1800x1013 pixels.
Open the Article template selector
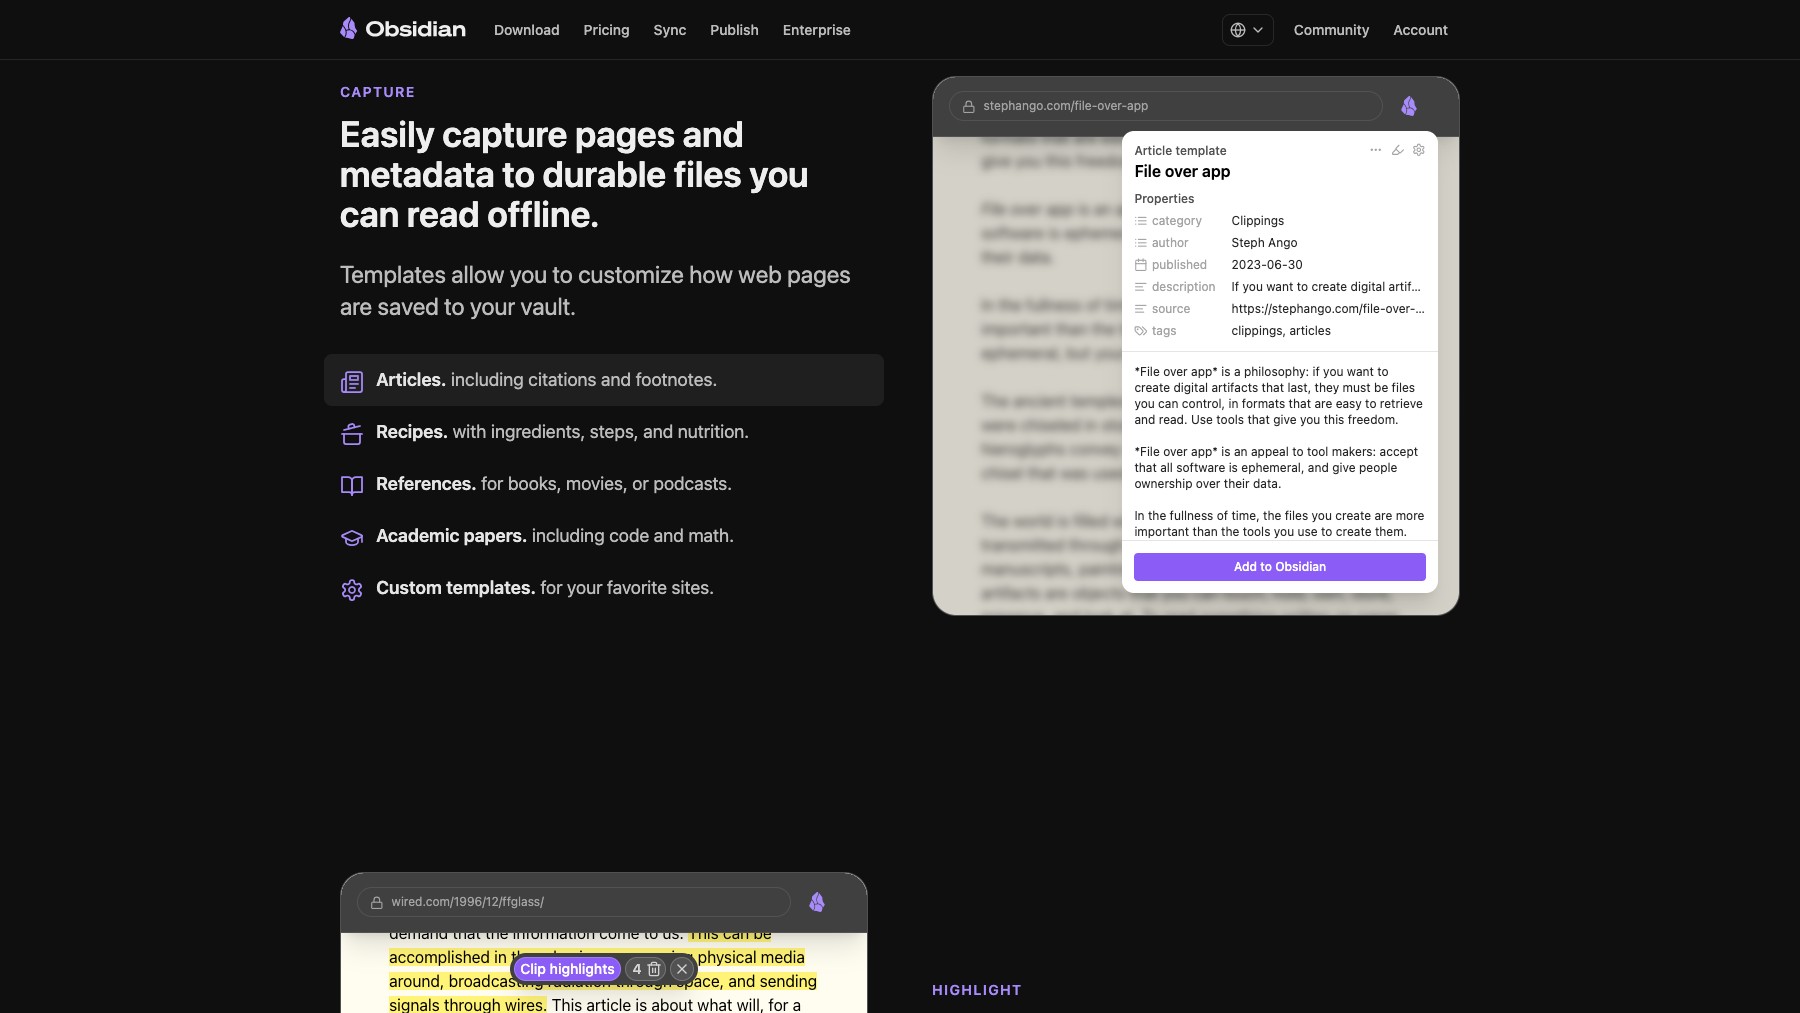pos(1180,151)
